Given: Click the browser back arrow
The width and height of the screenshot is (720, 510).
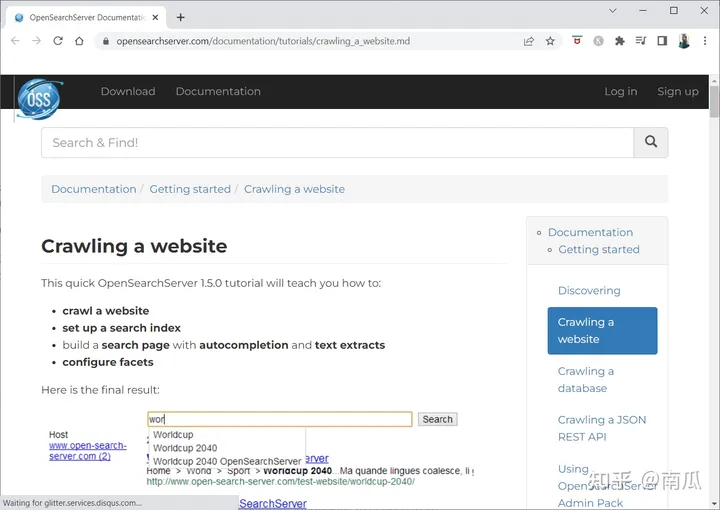Looking at the screenshot, I should pyautogui.click(x=15, y=41).
